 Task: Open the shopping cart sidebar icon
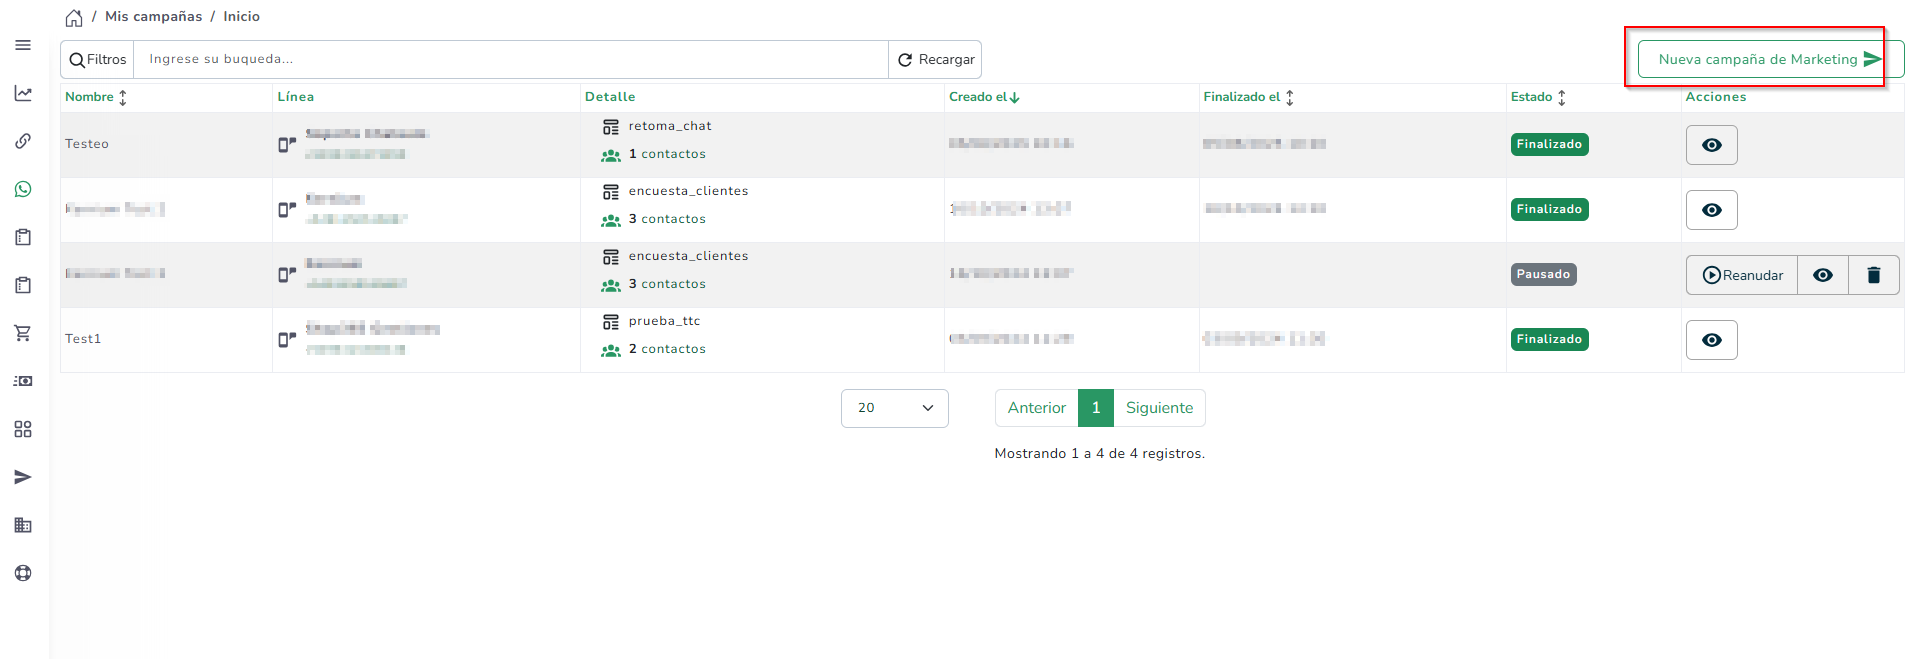[x=23, y=333]
